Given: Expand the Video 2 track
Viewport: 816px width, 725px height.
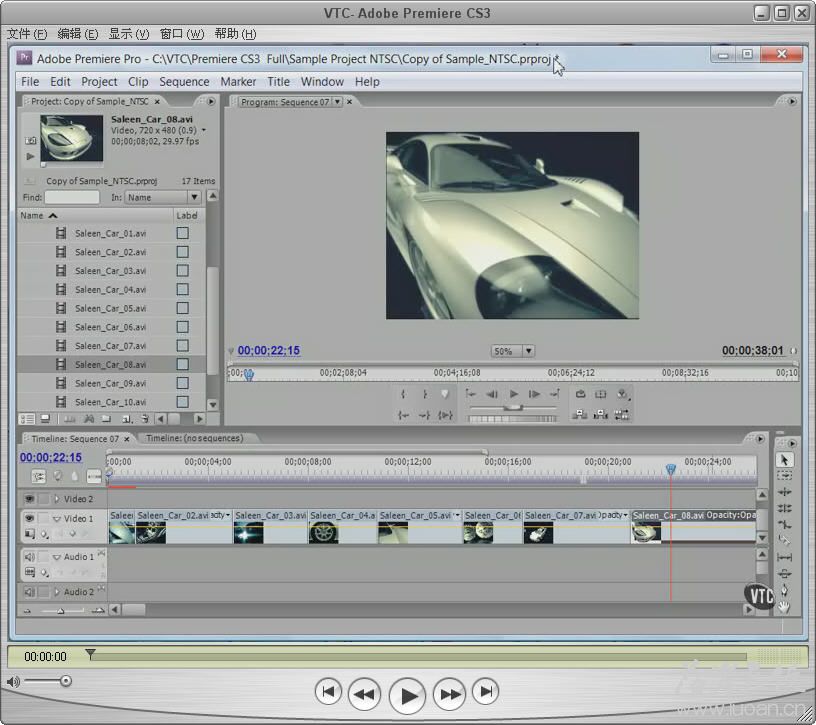Looking at the screenshot, I should tap(57, 499).
